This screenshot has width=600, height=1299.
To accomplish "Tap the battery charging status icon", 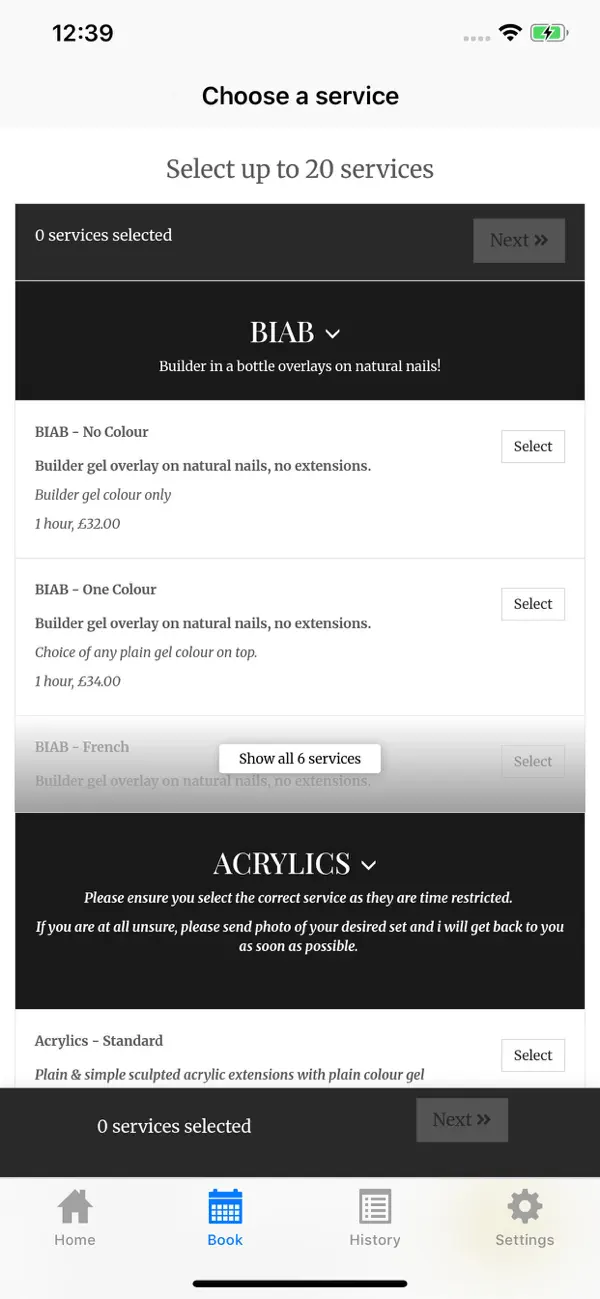I will coord(549,33).
